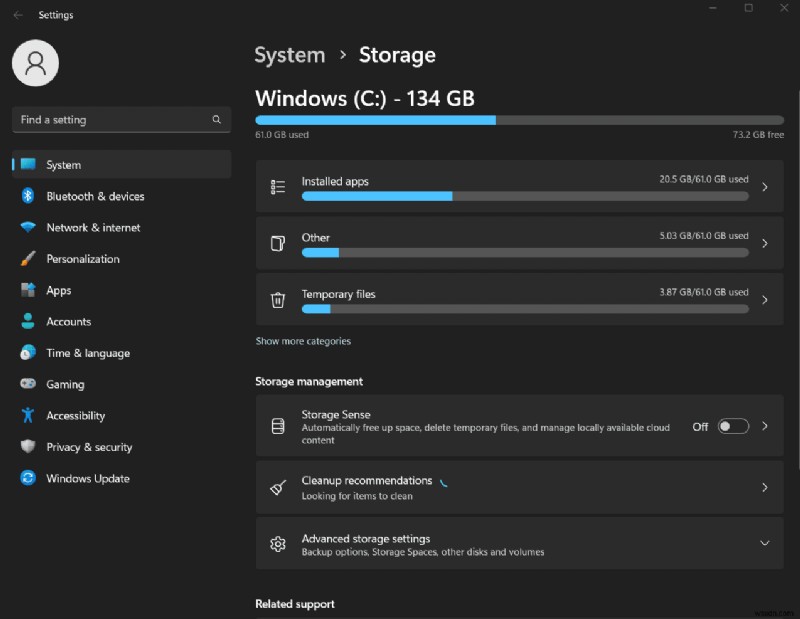Select System in the sidebar

tap(121, 164)
